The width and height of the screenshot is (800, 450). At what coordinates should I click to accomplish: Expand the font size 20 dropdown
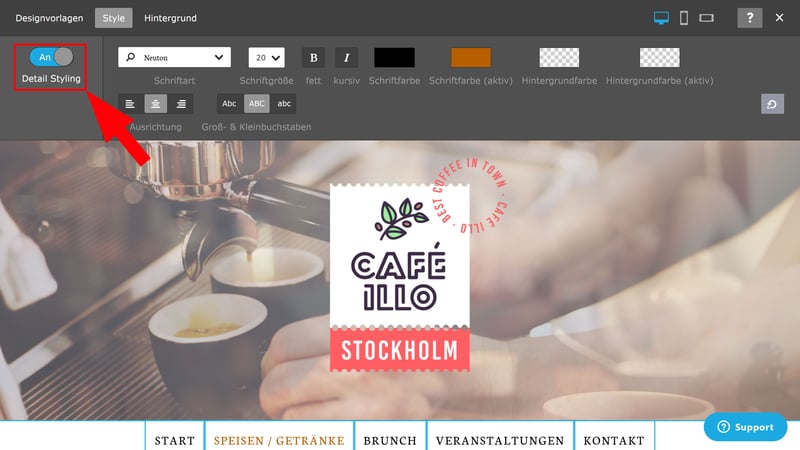click(267, 58)
